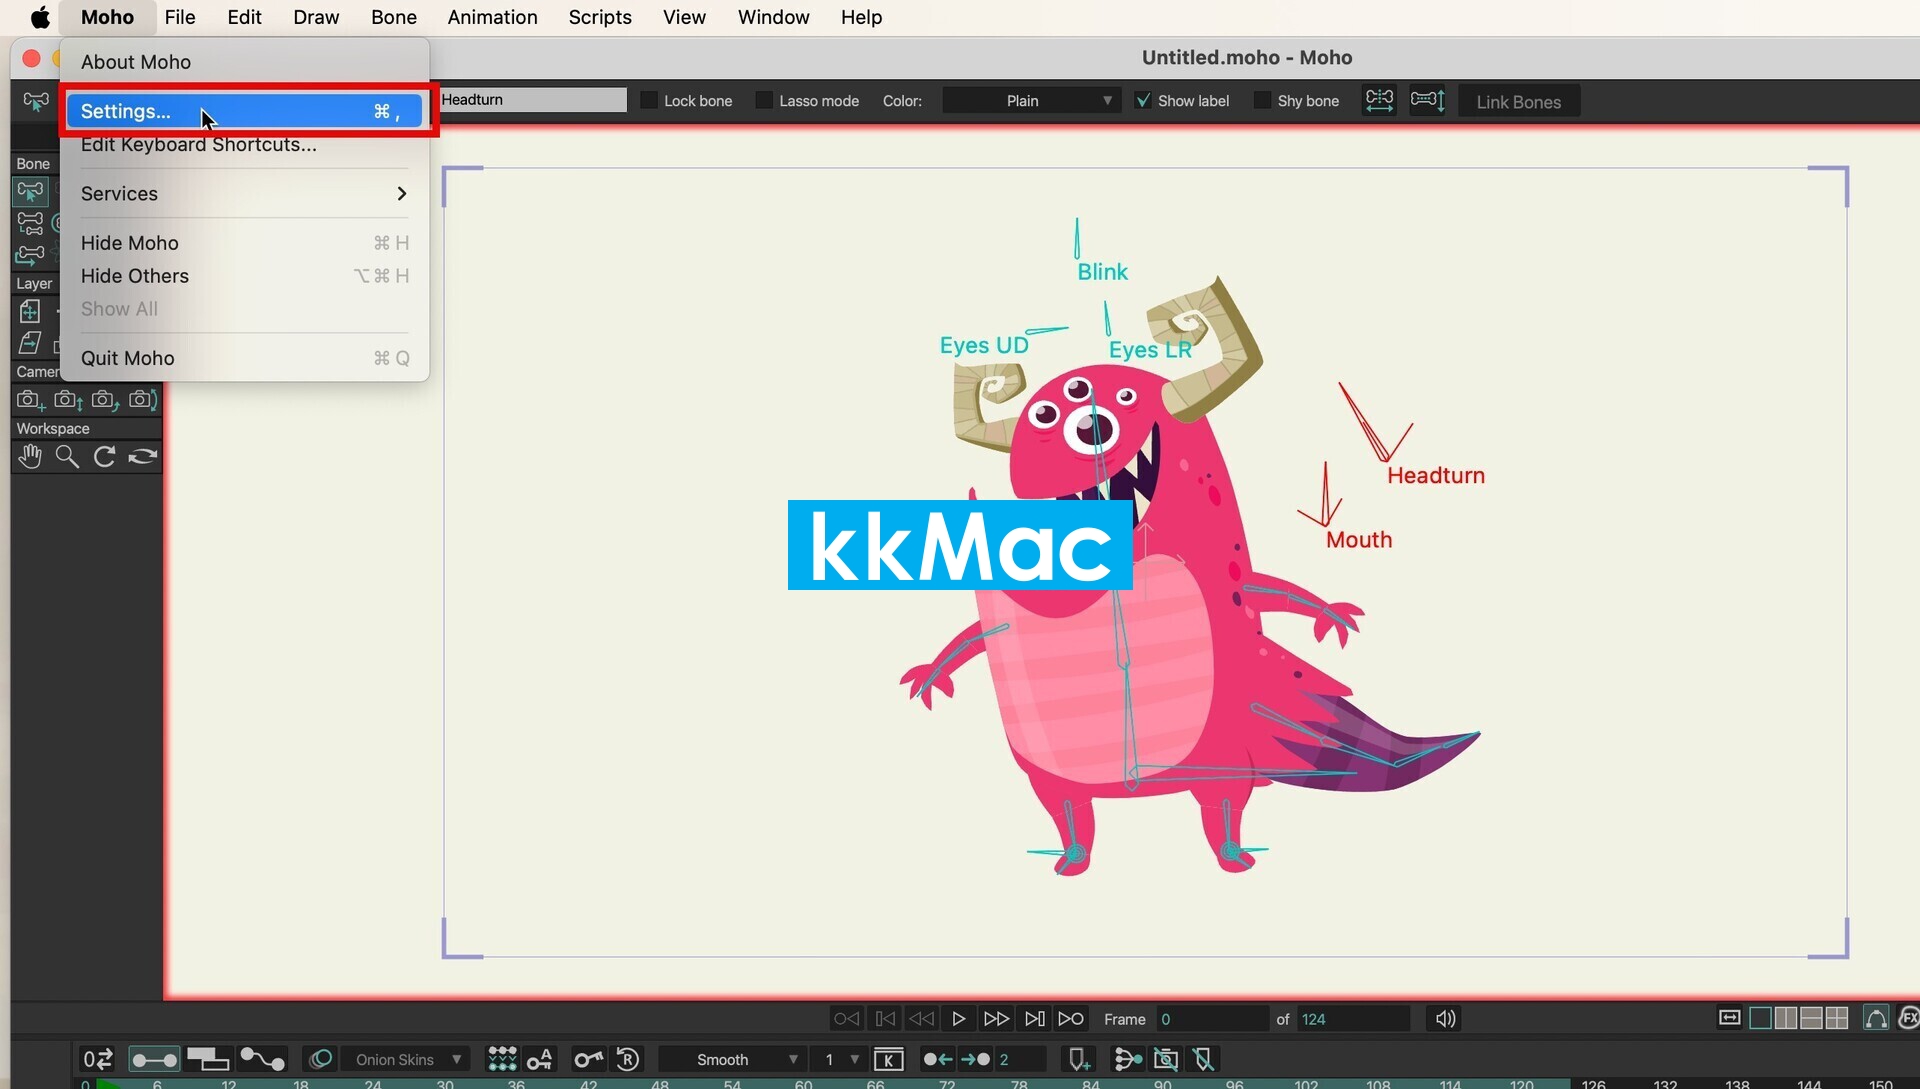Screen dimensions: 1920x1089
Task: Click the total frames field showing 124
Action: coord(1353,1019)
